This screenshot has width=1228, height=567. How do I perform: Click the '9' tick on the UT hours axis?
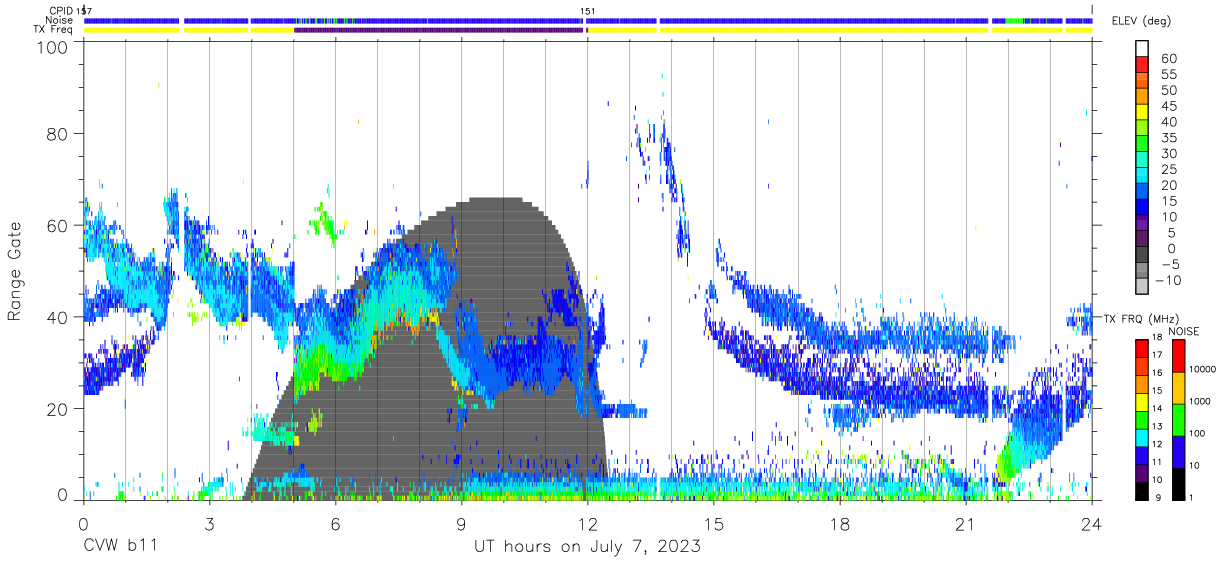point(461,523)
